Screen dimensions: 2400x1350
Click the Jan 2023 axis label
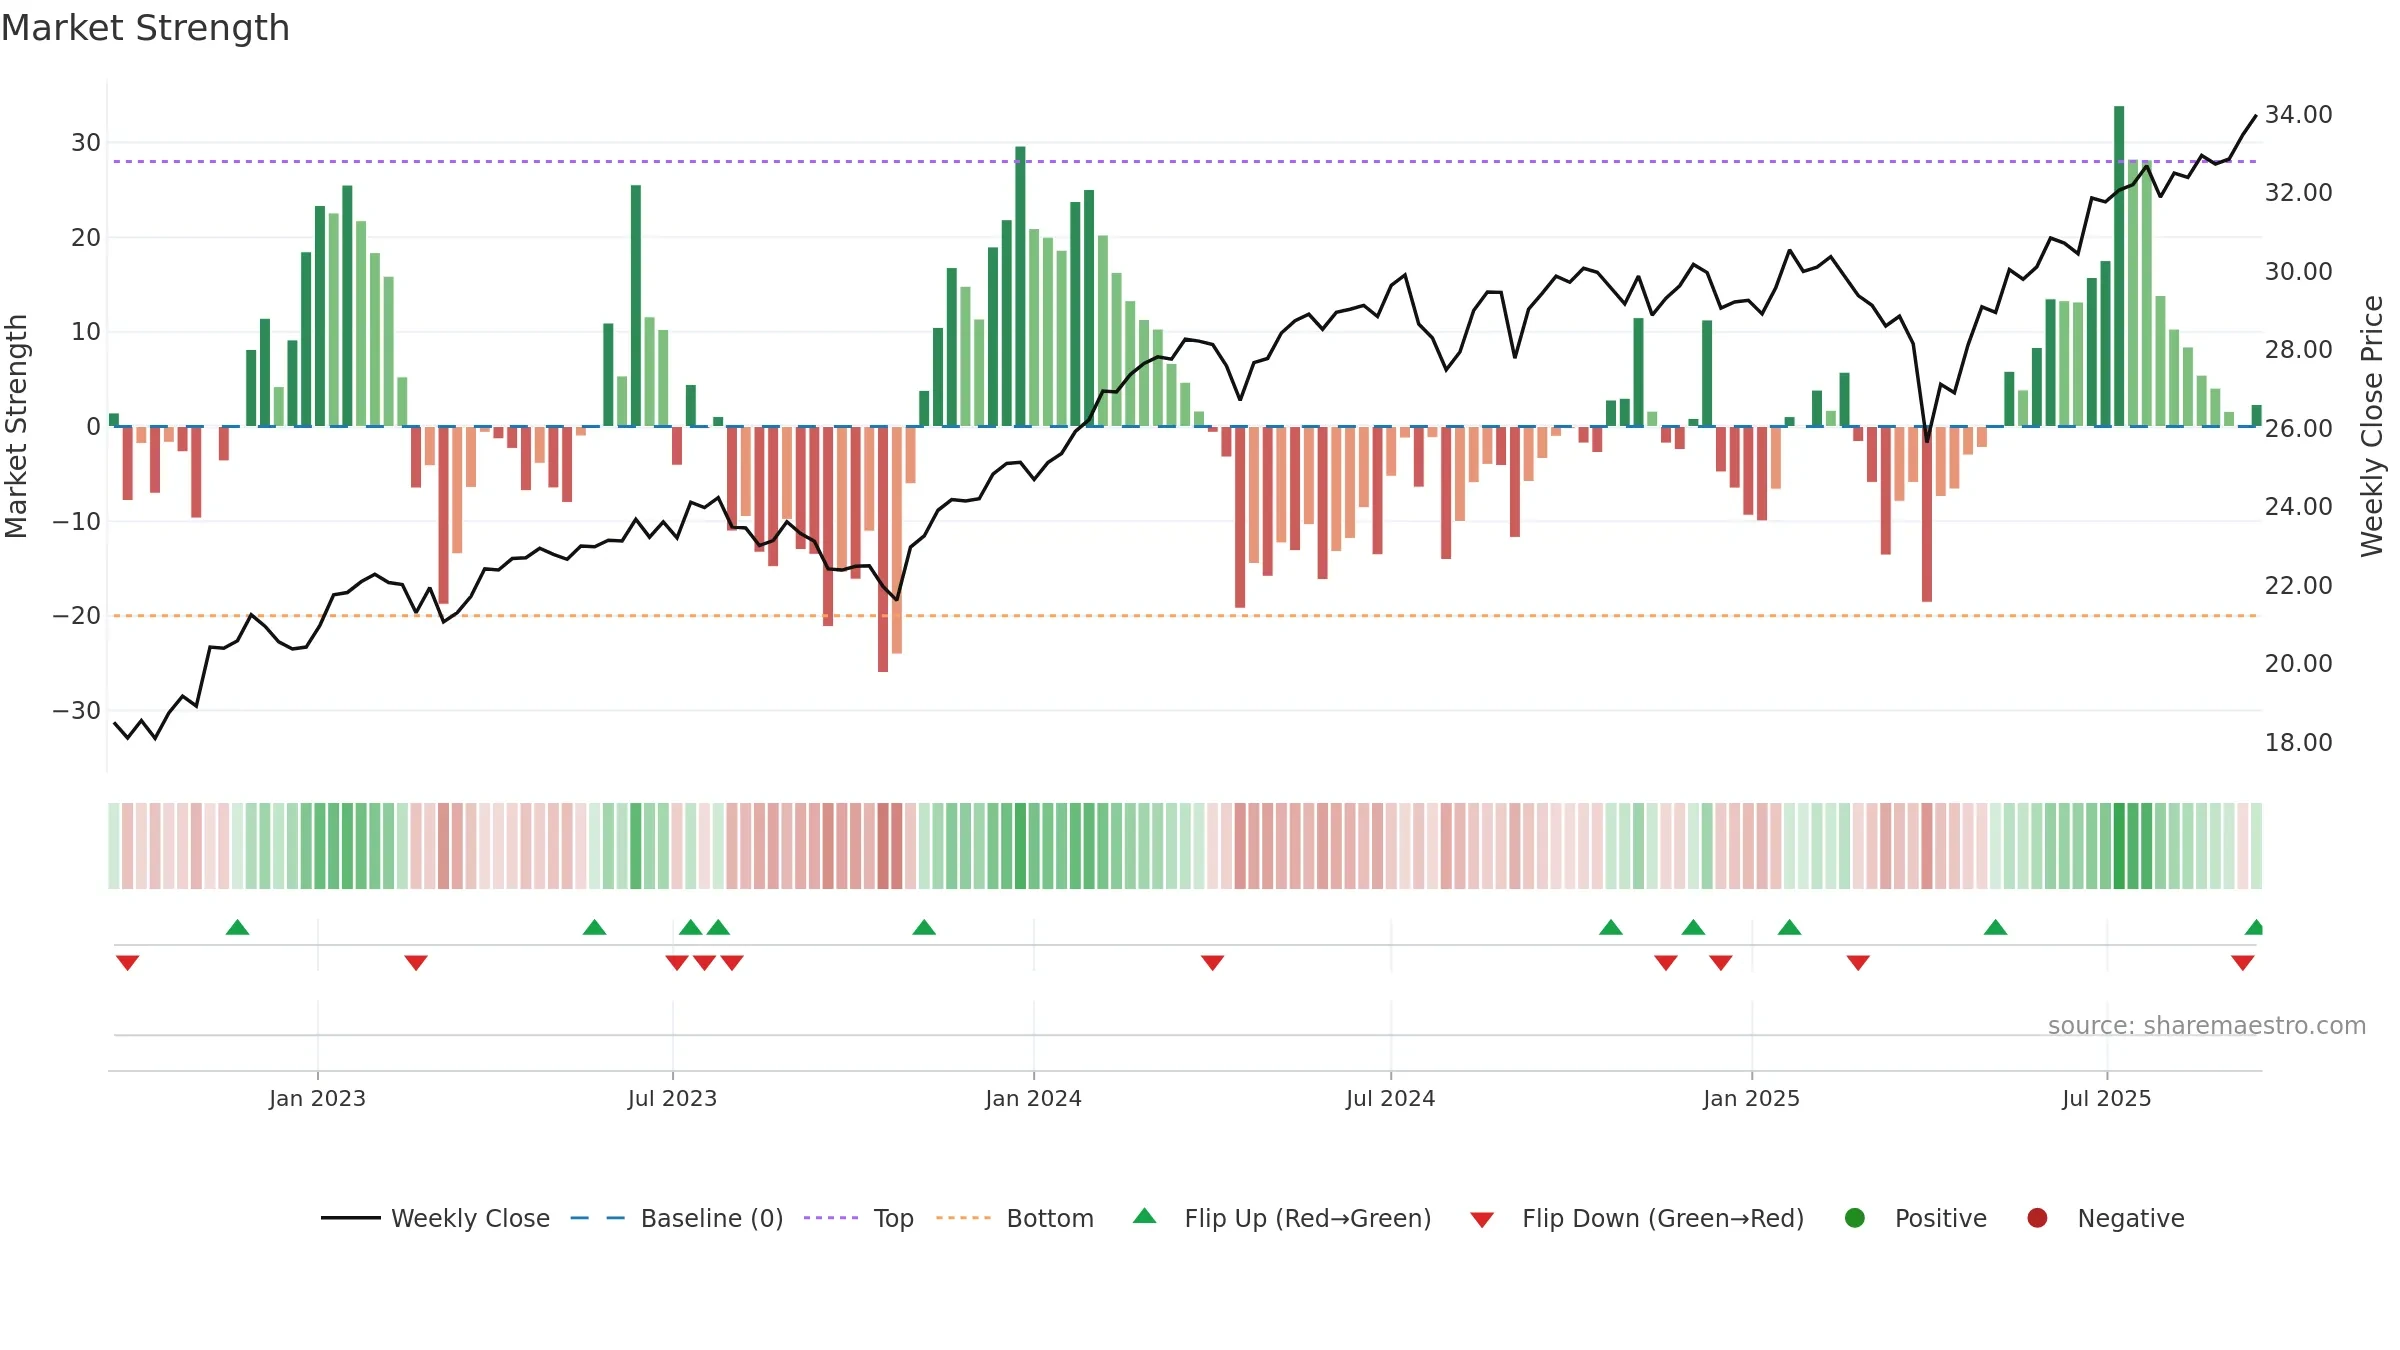pyautogui.click(x=317, y=1099)
